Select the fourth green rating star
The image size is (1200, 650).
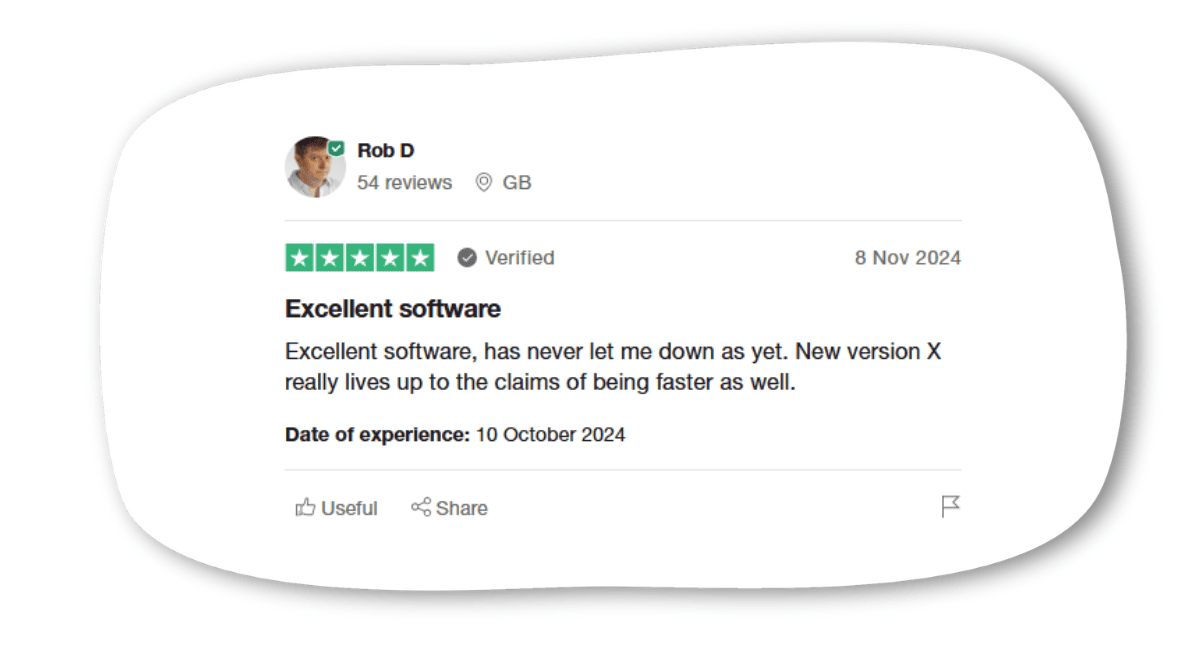pos(390,258)
